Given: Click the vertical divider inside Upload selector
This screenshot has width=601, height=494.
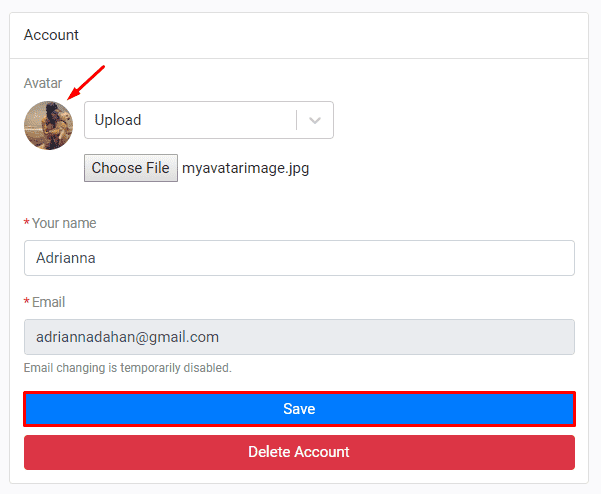Looking at the screenshot, I should [x=297, y=120].
